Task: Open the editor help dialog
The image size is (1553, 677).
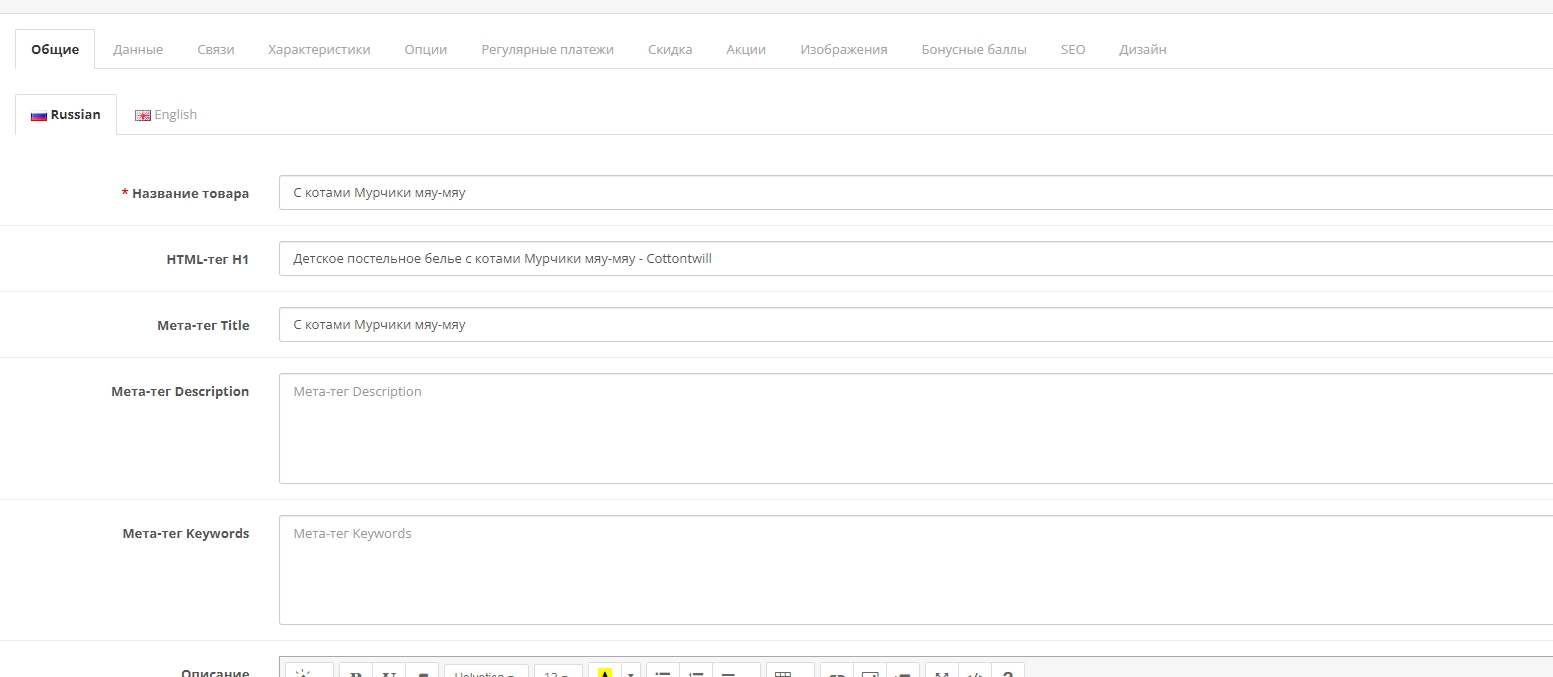Action: pyautogui.click(x=1008, y=673)
